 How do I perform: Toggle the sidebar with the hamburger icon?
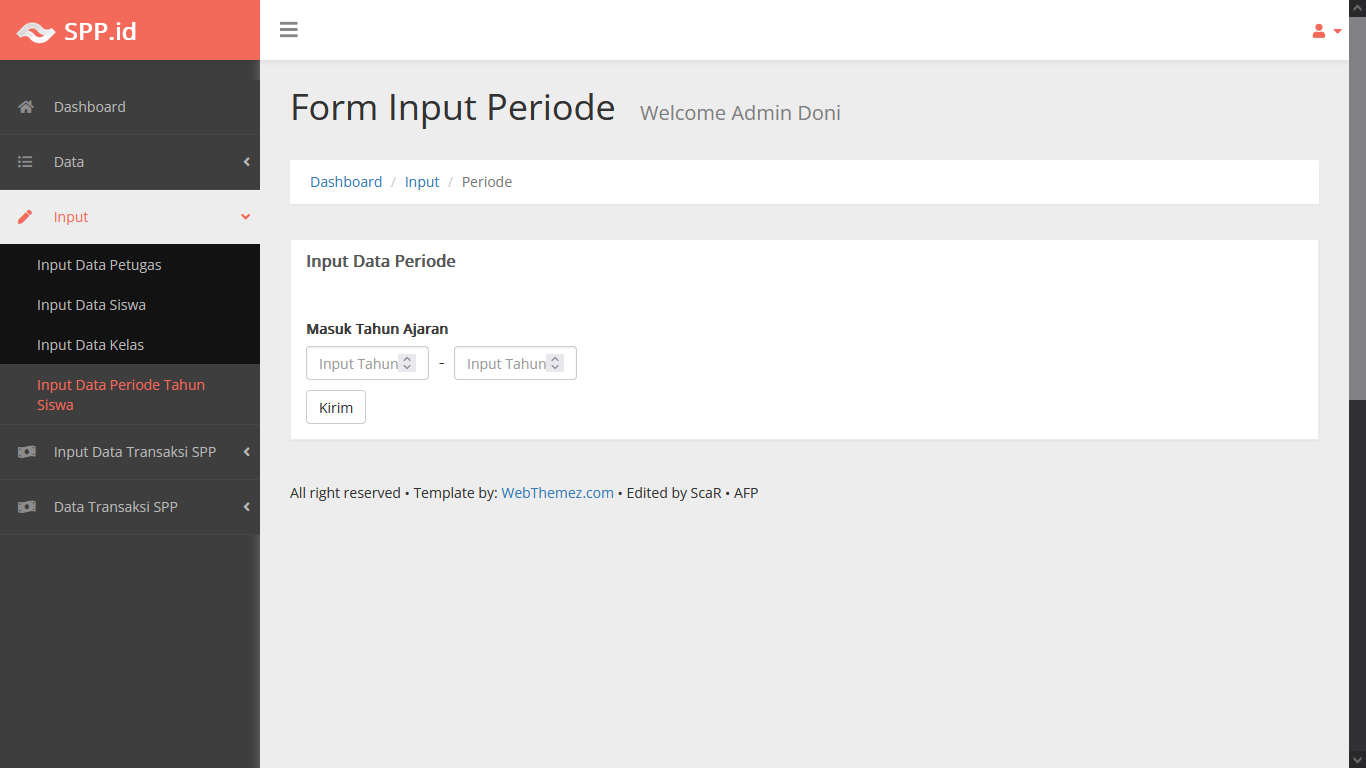click(289, 30)
